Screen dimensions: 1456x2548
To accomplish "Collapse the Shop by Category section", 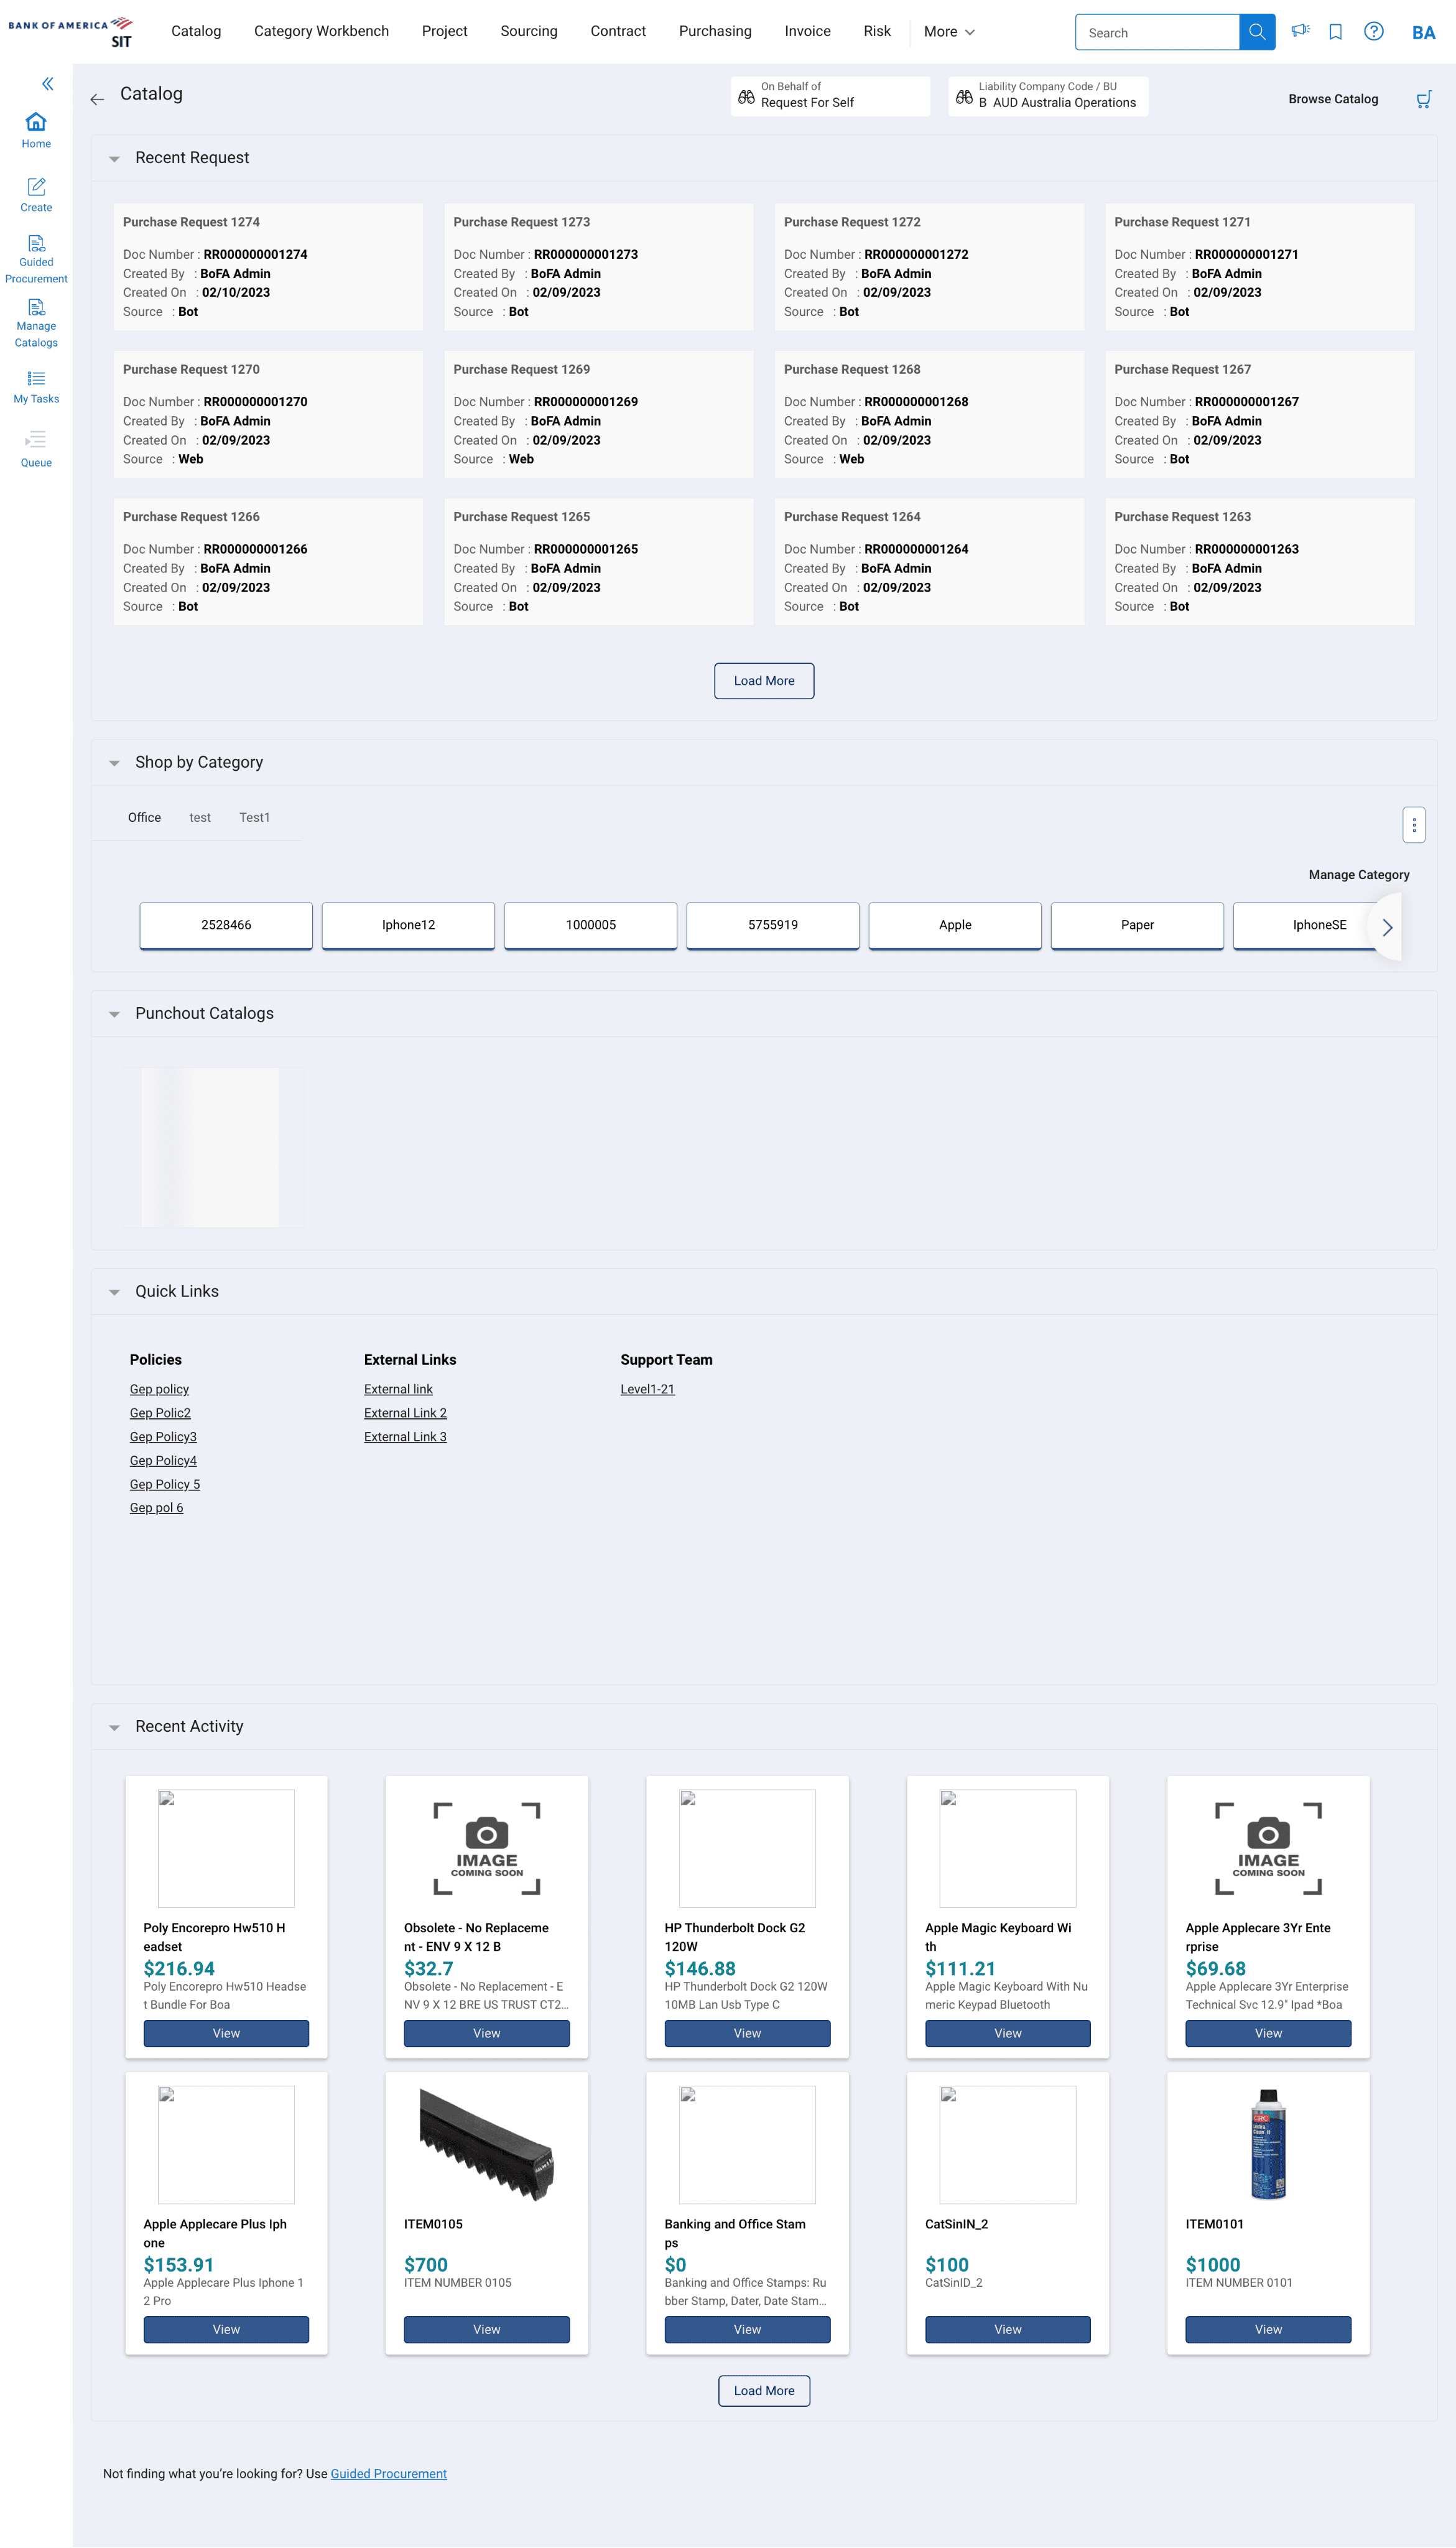I will (114, 763).
